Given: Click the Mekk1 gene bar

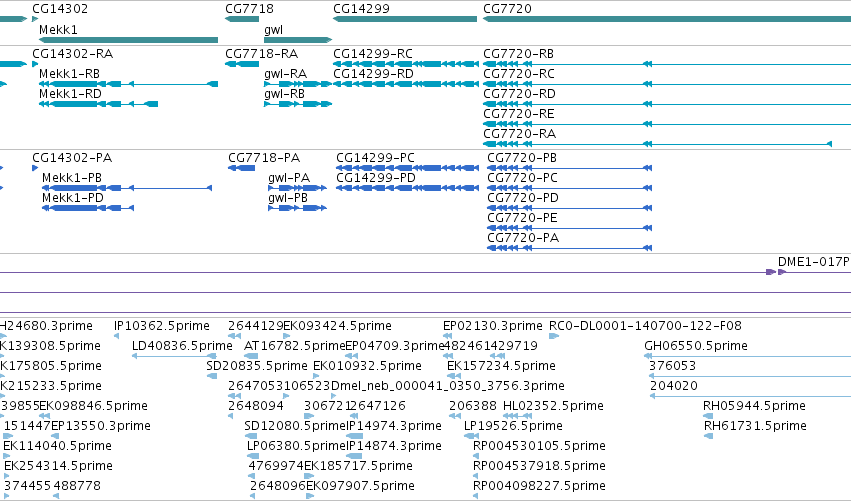Looking at the screenshot, I should [x=129, y=40].
